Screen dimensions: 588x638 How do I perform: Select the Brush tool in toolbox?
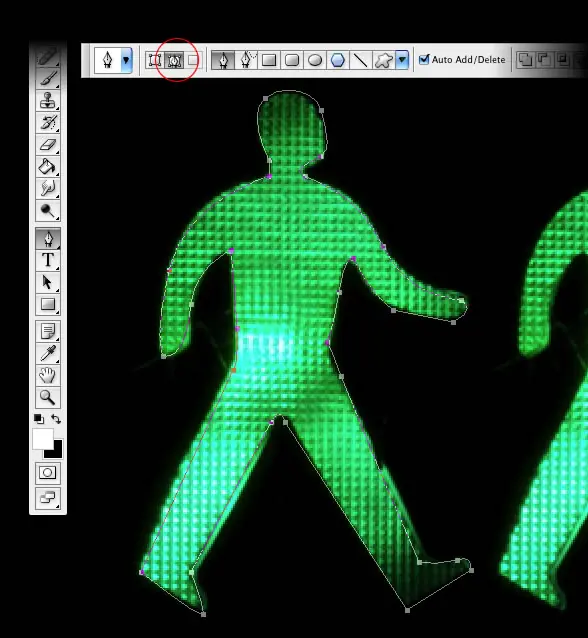tap(48, 78)
